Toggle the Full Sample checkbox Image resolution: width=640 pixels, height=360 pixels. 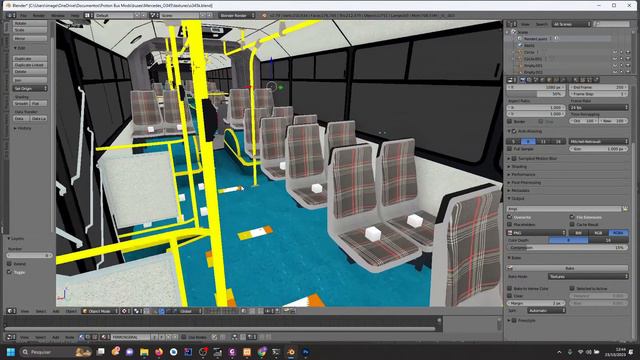(x=509, y=149)
